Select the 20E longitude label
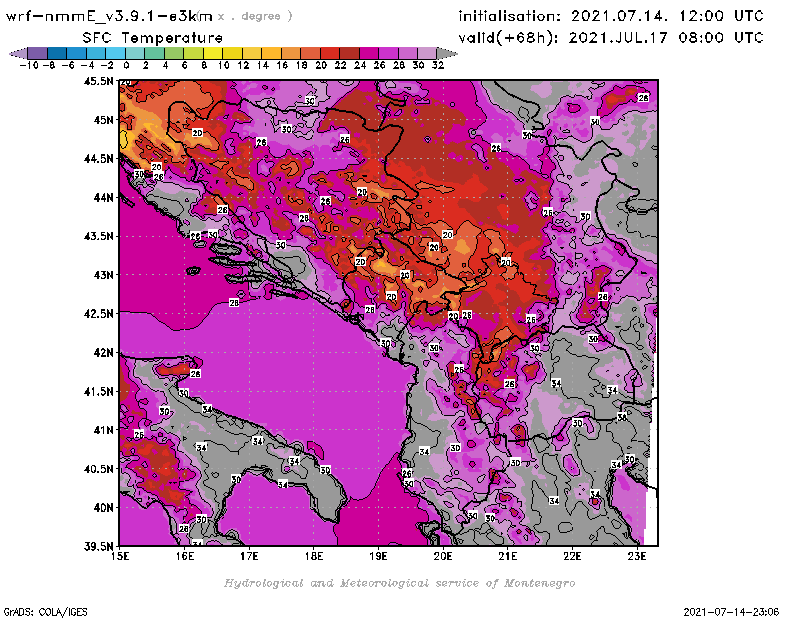This screenshot has height=618, width=800. pyautogui.click(x=443, y=556)
